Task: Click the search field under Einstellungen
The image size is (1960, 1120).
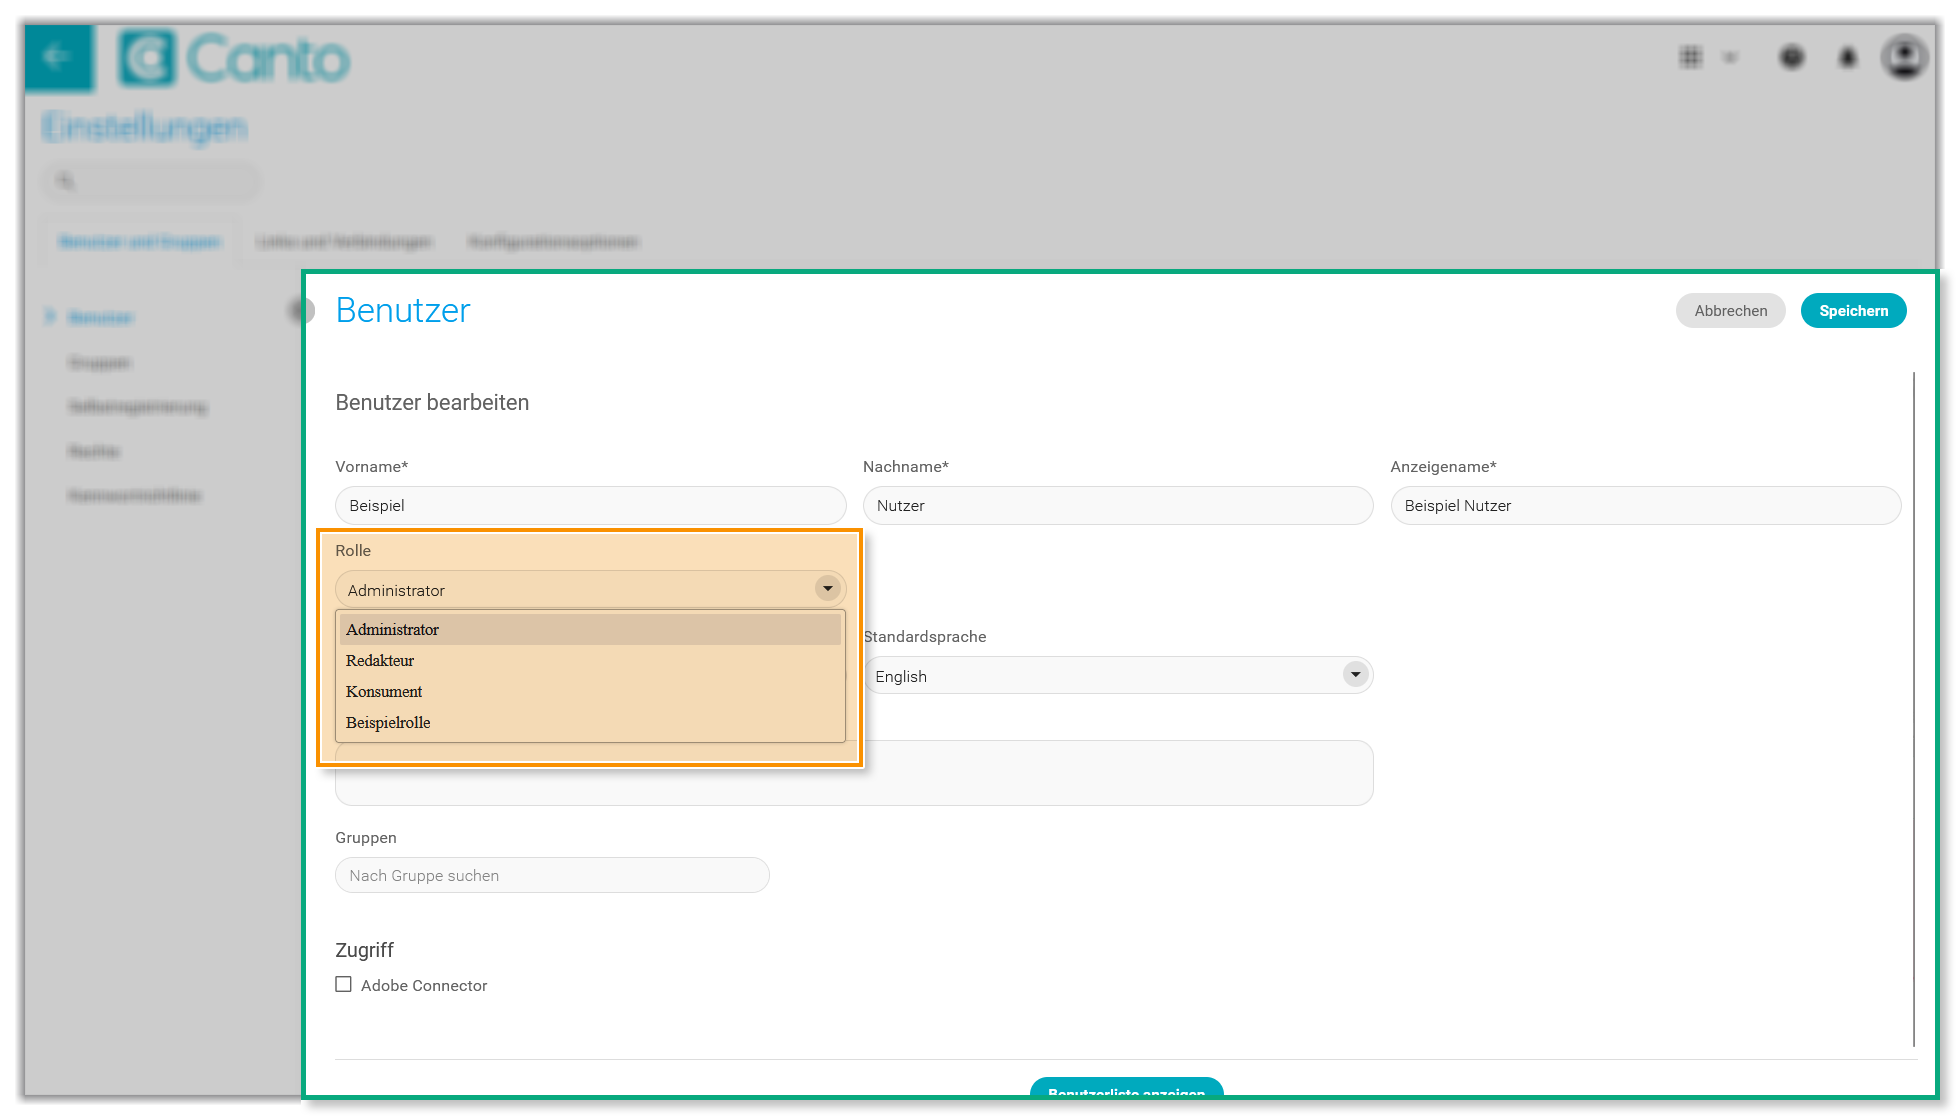Action: point(151,181)
